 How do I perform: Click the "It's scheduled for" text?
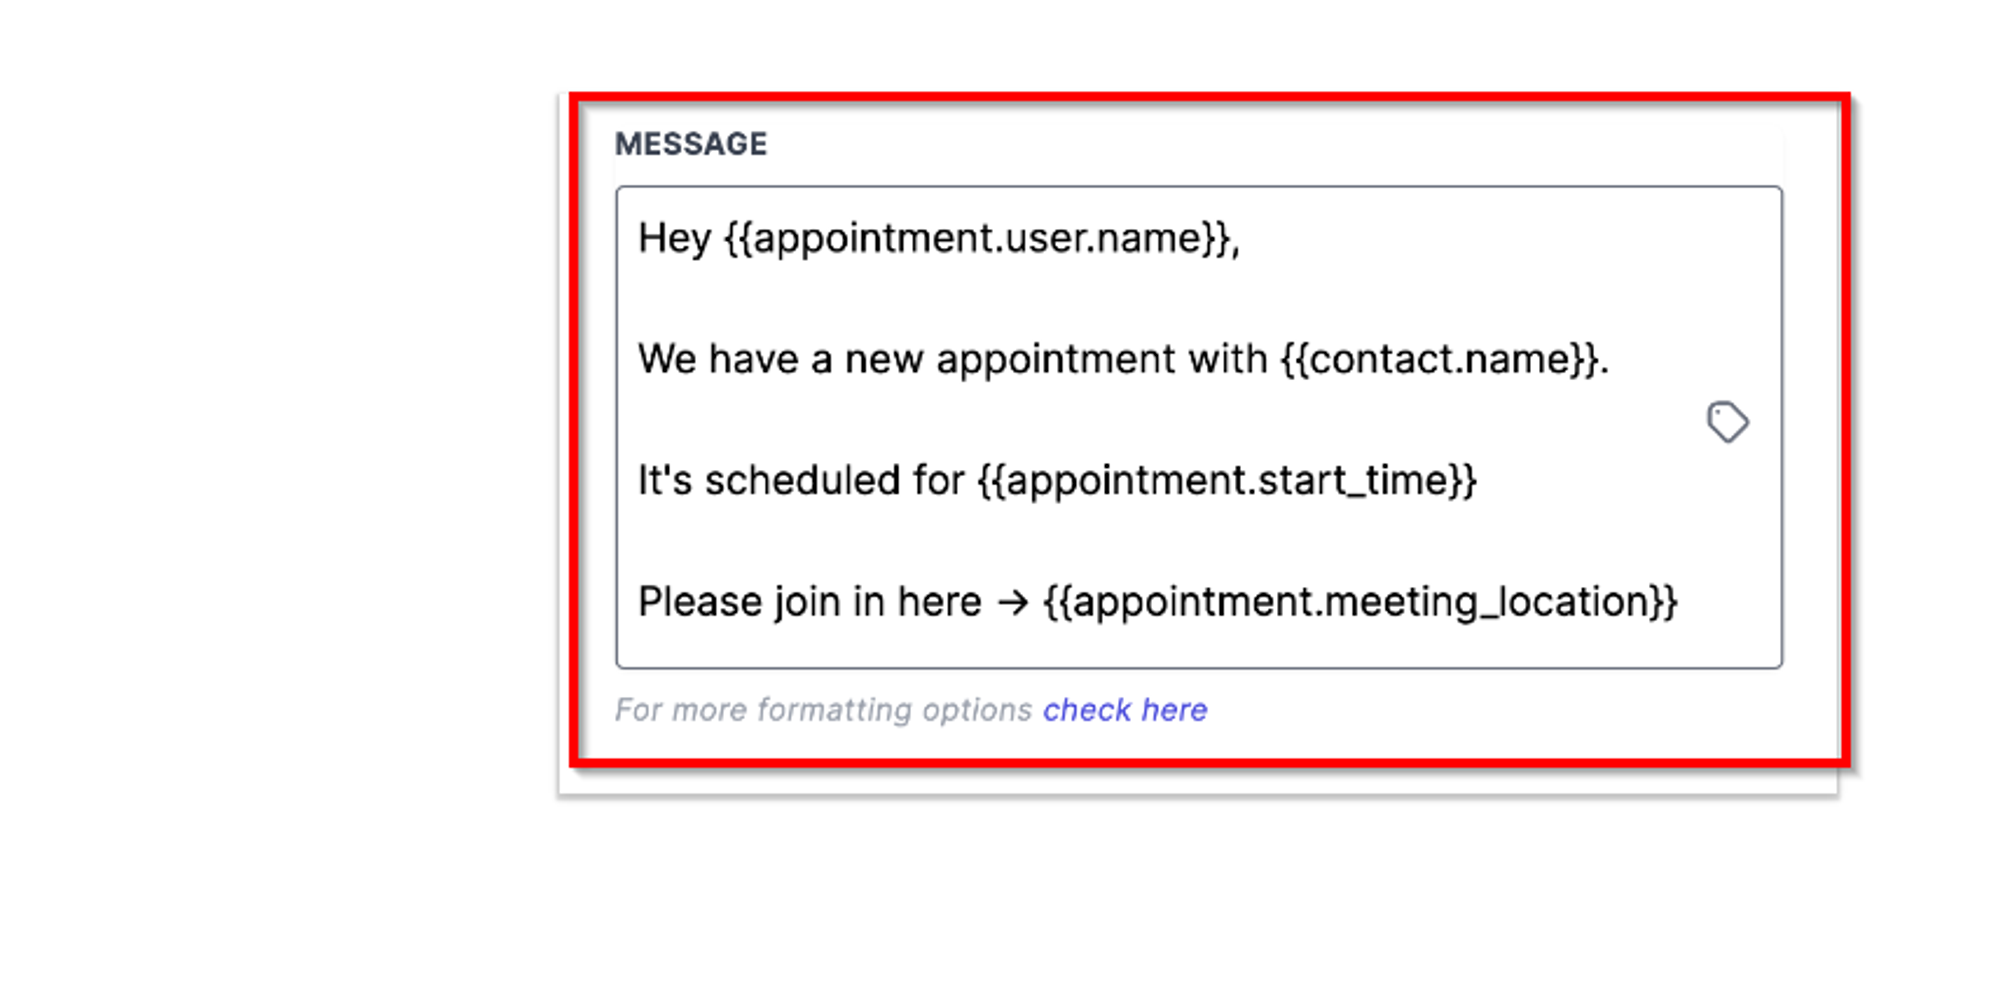[801, 480]
